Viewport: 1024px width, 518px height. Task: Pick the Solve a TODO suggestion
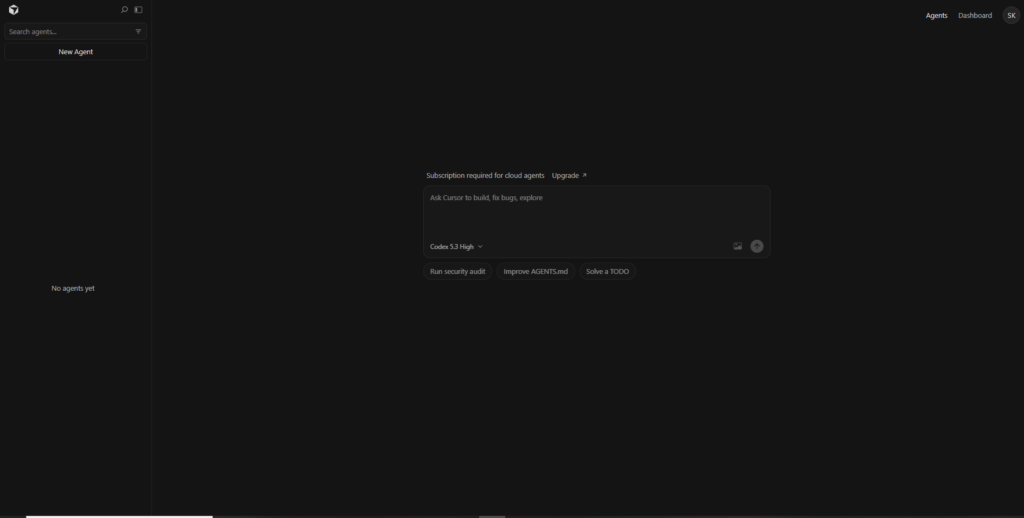(x=607, y=271)
